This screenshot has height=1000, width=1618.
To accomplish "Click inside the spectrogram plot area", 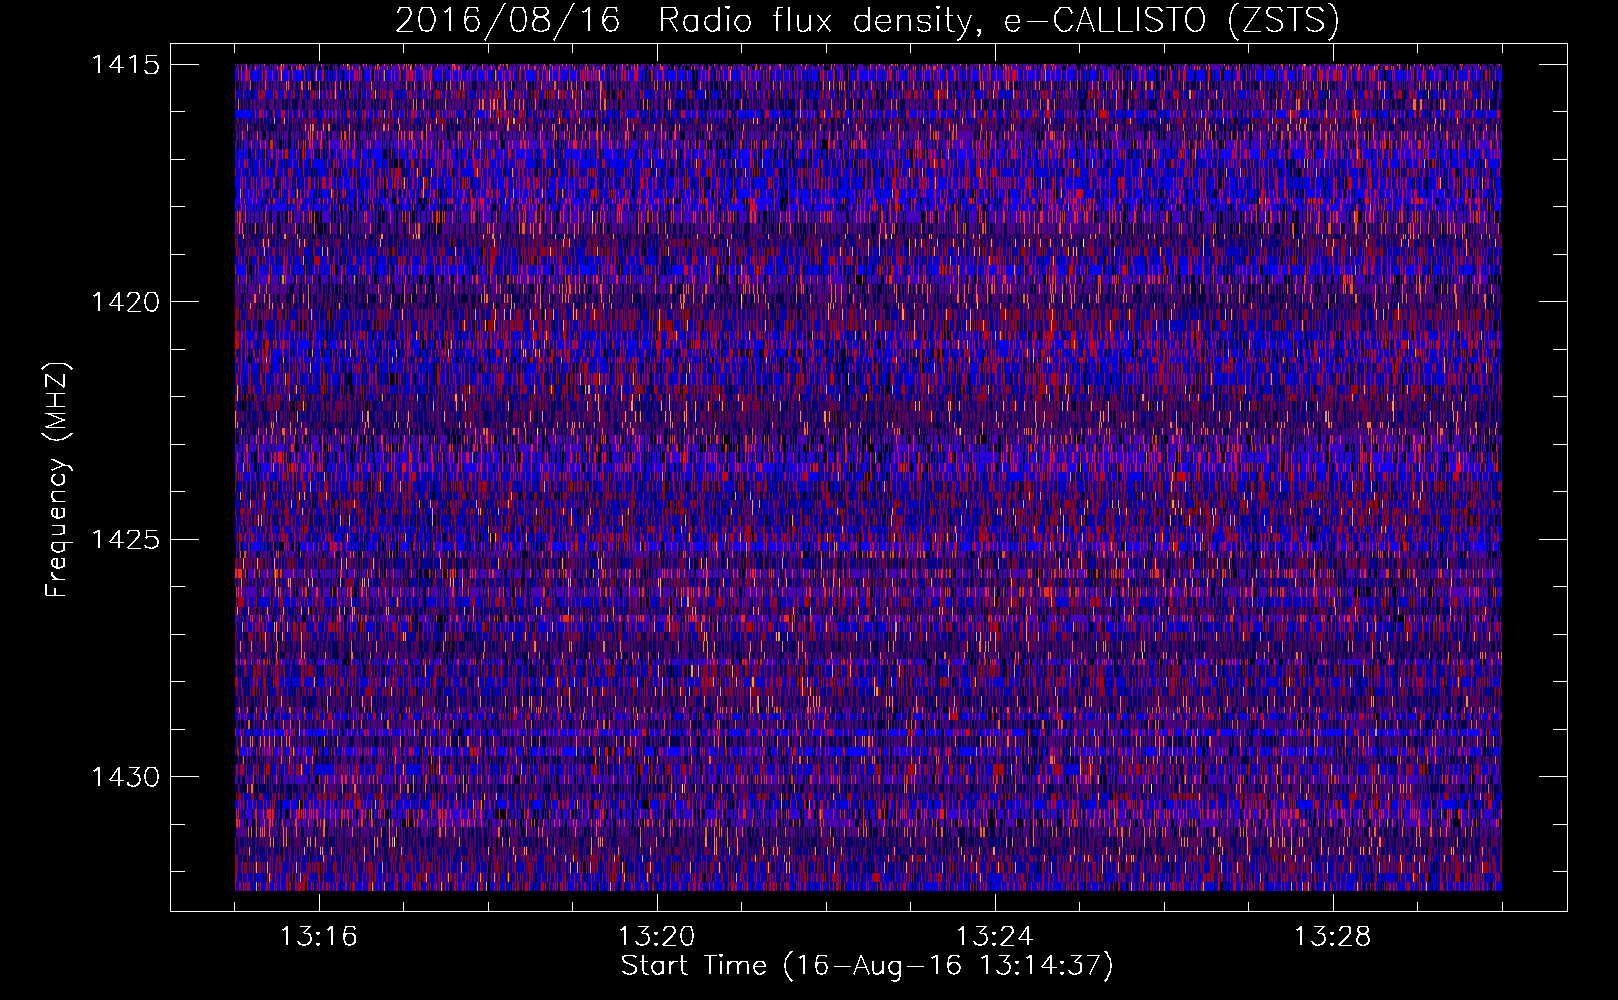I will point(868,477).
